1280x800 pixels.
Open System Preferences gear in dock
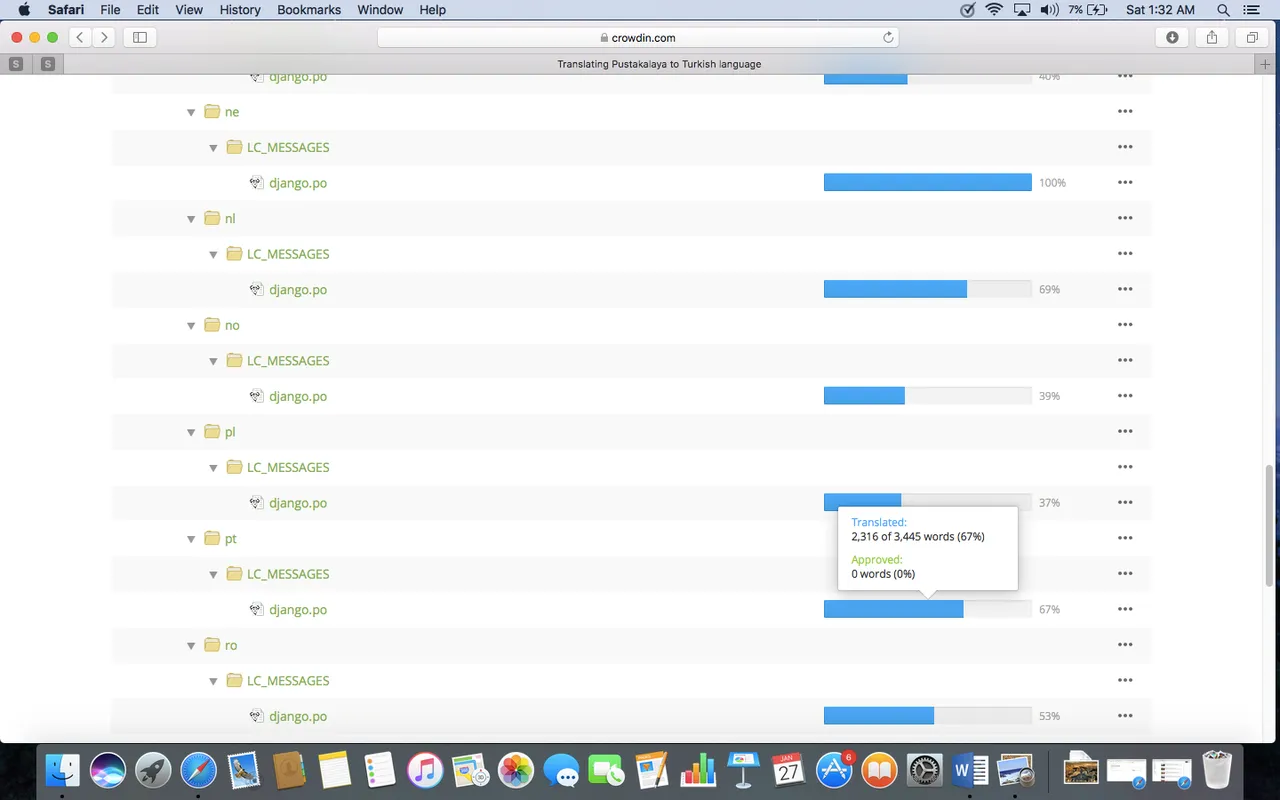924,770
